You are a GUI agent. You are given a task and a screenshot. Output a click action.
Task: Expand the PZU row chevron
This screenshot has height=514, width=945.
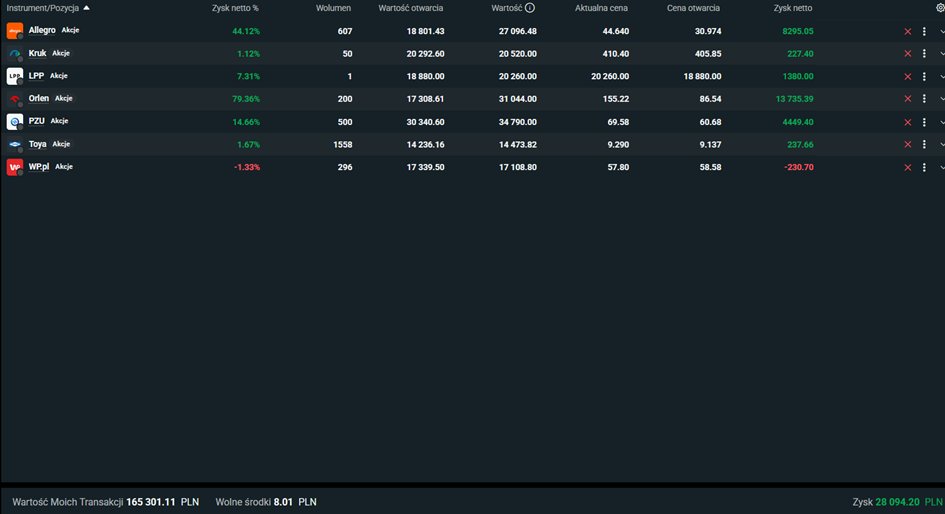pyautogui.click(x=942, y=122)
